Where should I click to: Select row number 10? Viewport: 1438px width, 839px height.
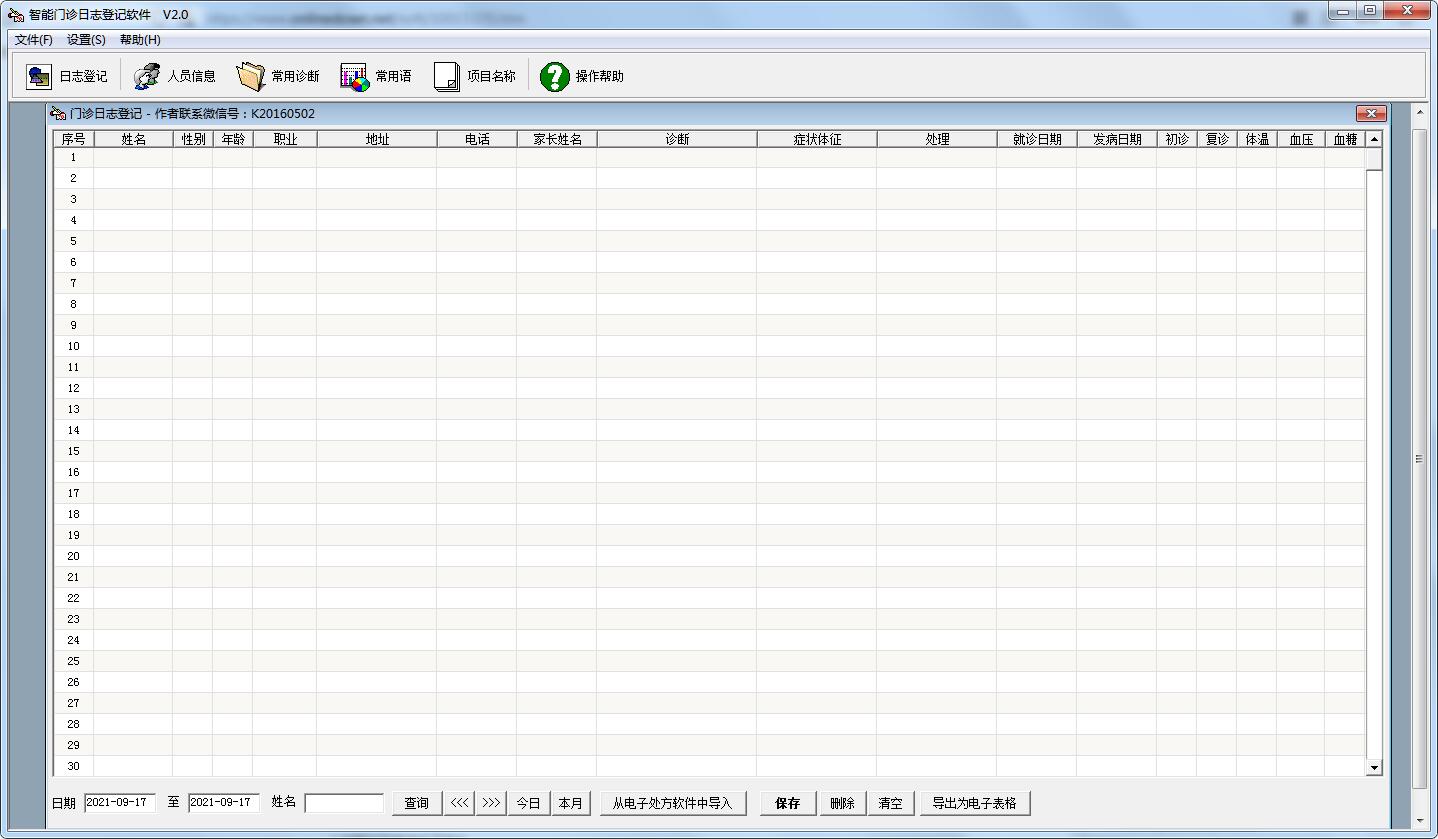coord(74,346)
